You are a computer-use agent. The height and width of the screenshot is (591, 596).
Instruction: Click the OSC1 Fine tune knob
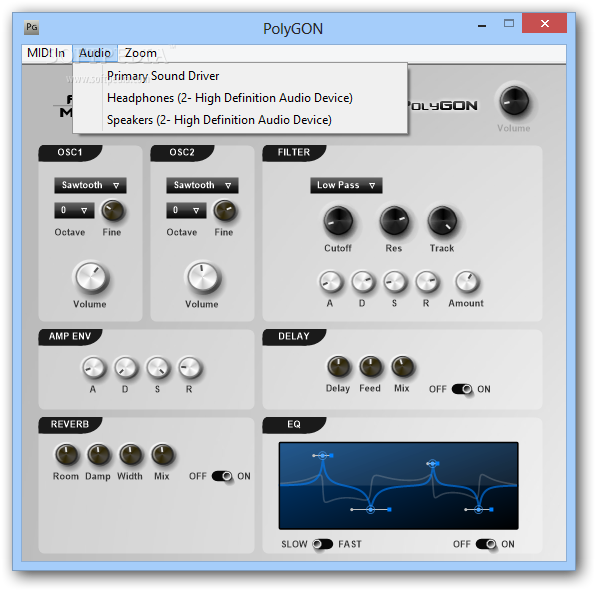[x=113, y=211]
